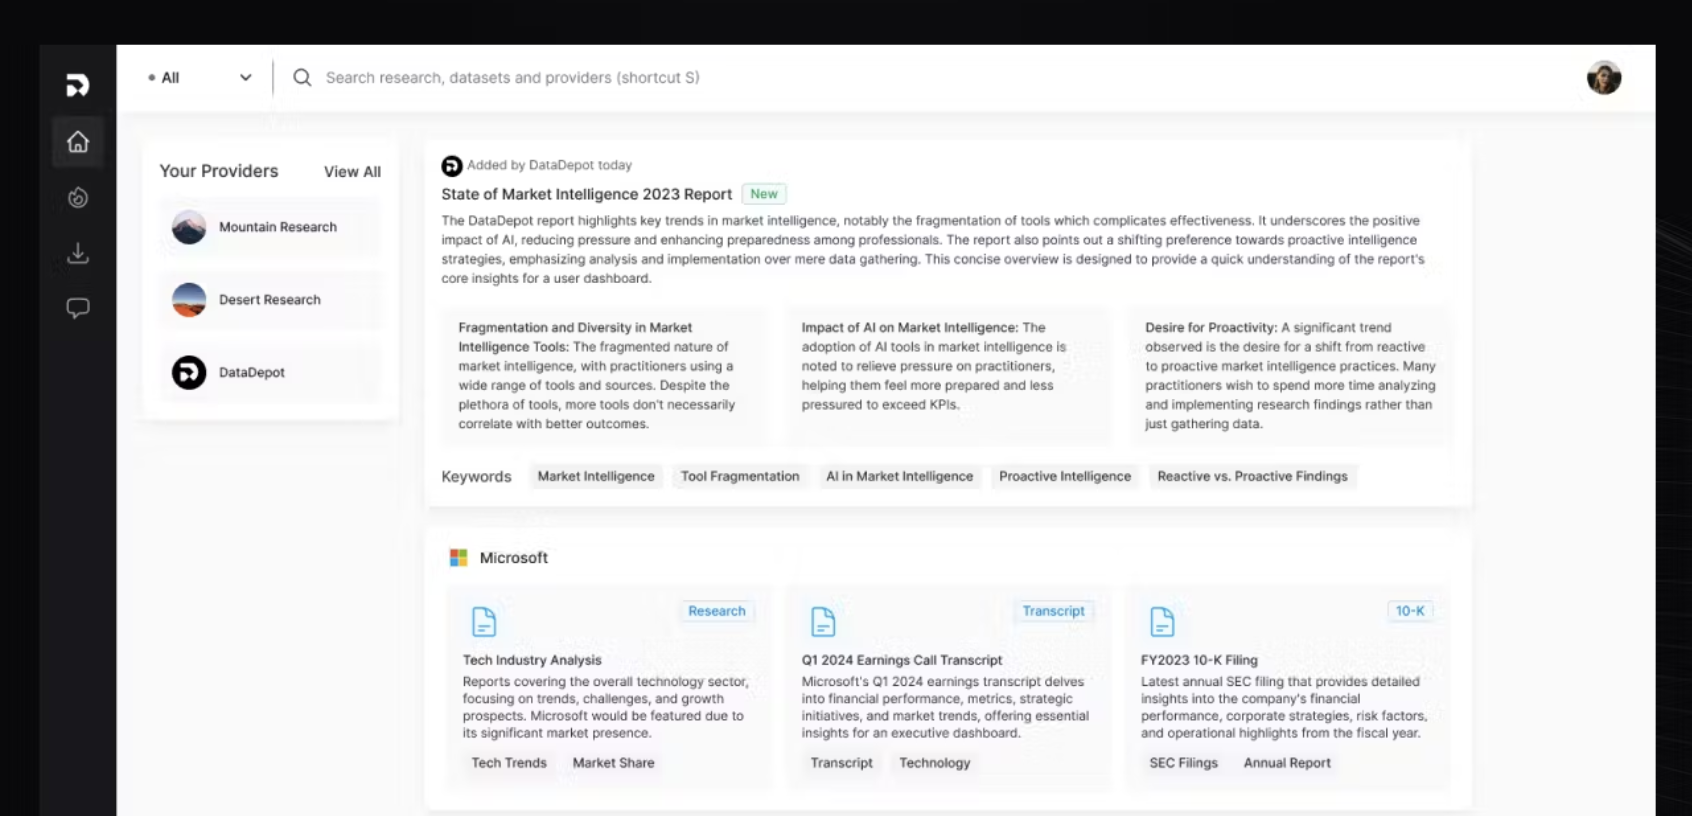Click the Microsoft logo icon
Image resolution: width=1692 pixels, height=816 pixels.
(x=459, y=557)
